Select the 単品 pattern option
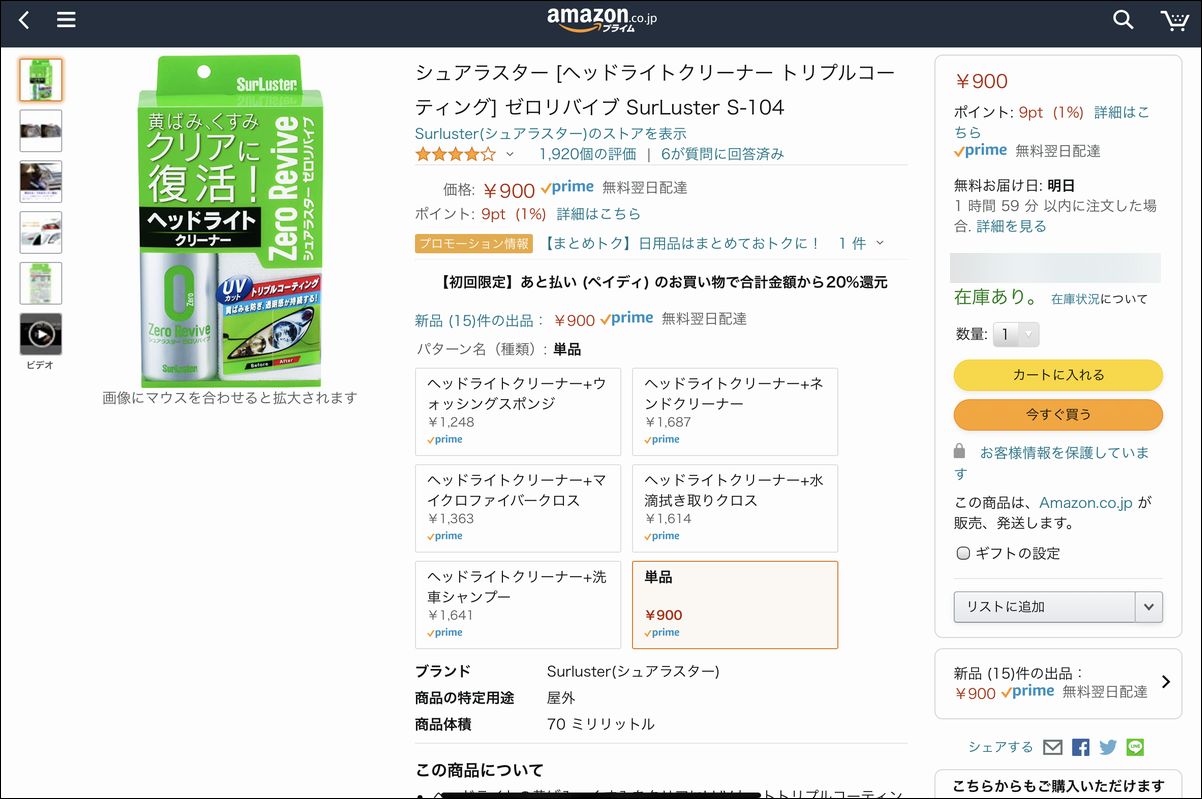The image size is (1202, 799). pyautogui.click(x=735, y=602)
